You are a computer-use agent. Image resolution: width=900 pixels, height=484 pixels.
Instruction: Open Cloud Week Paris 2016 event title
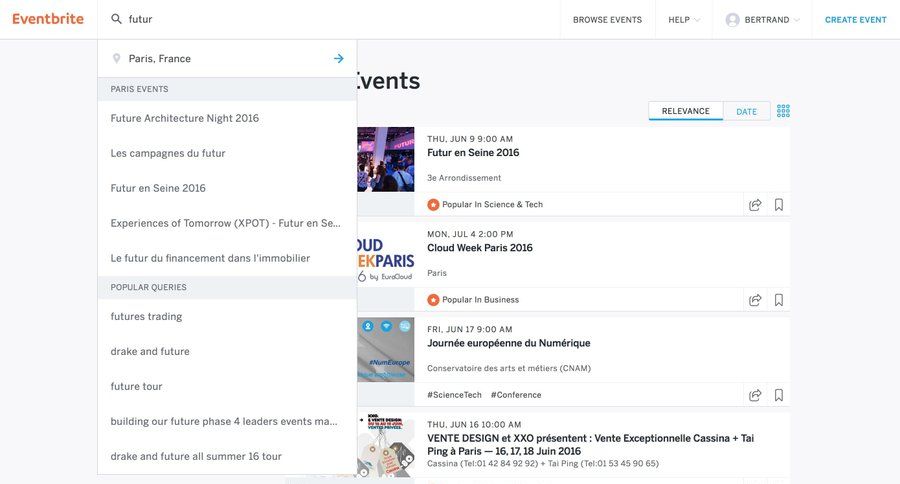480,248
